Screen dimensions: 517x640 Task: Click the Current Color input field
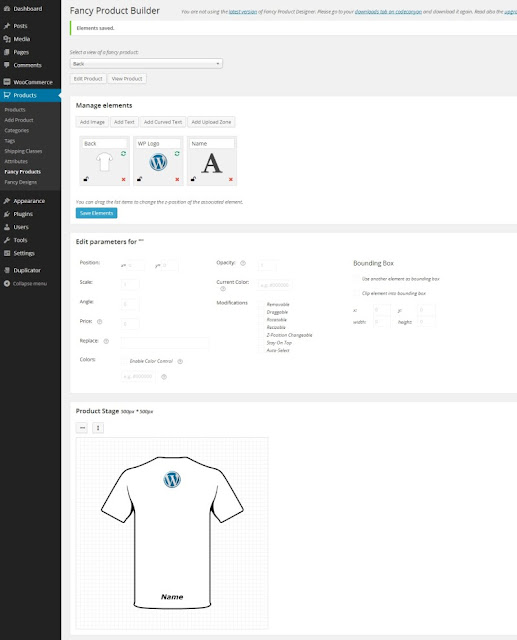(x=275, y=285)
